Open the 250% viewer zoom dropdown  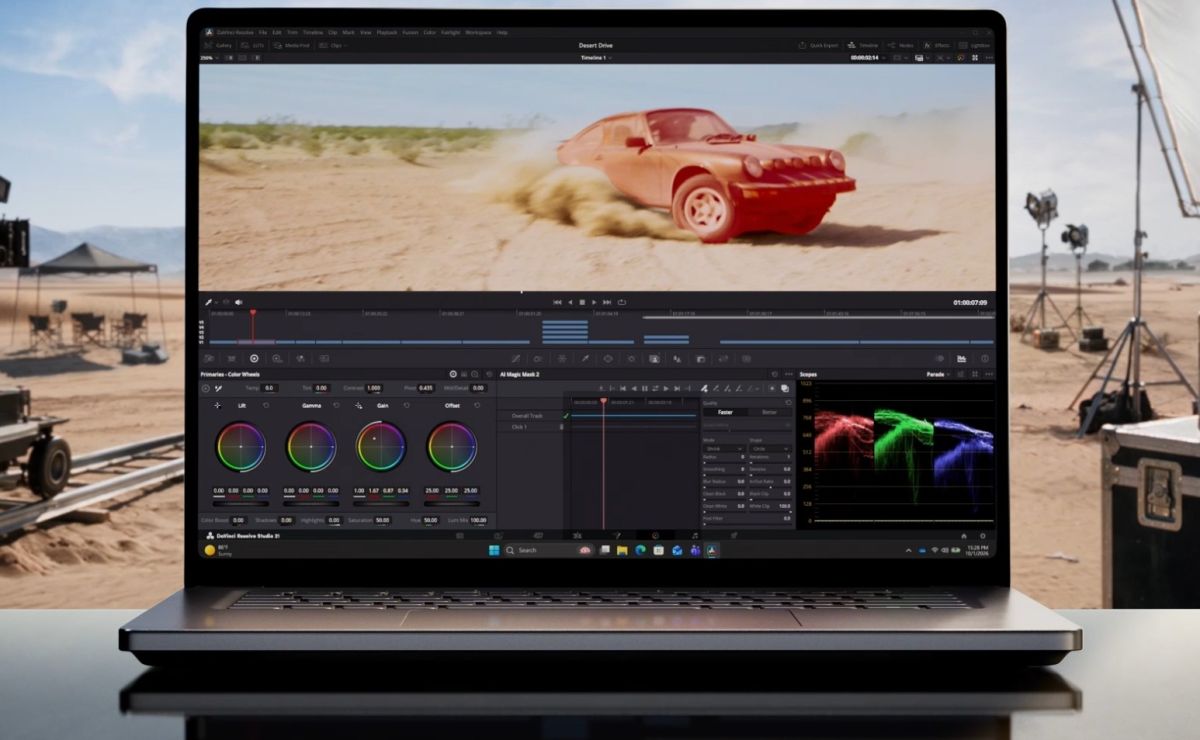point(209,58)
